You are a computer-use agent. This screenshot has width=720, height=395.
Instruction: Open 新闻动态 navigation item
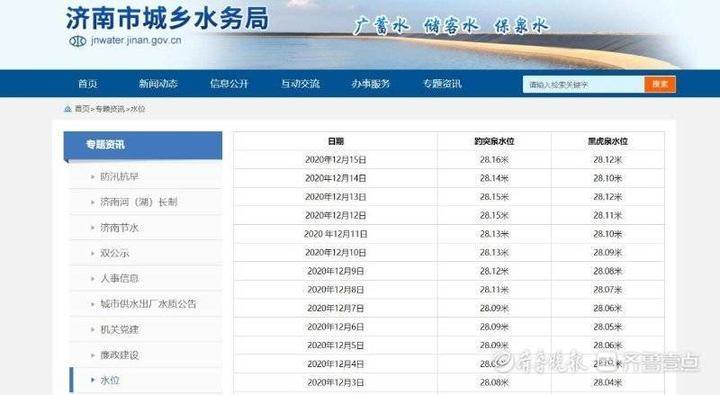click(158, 84)
